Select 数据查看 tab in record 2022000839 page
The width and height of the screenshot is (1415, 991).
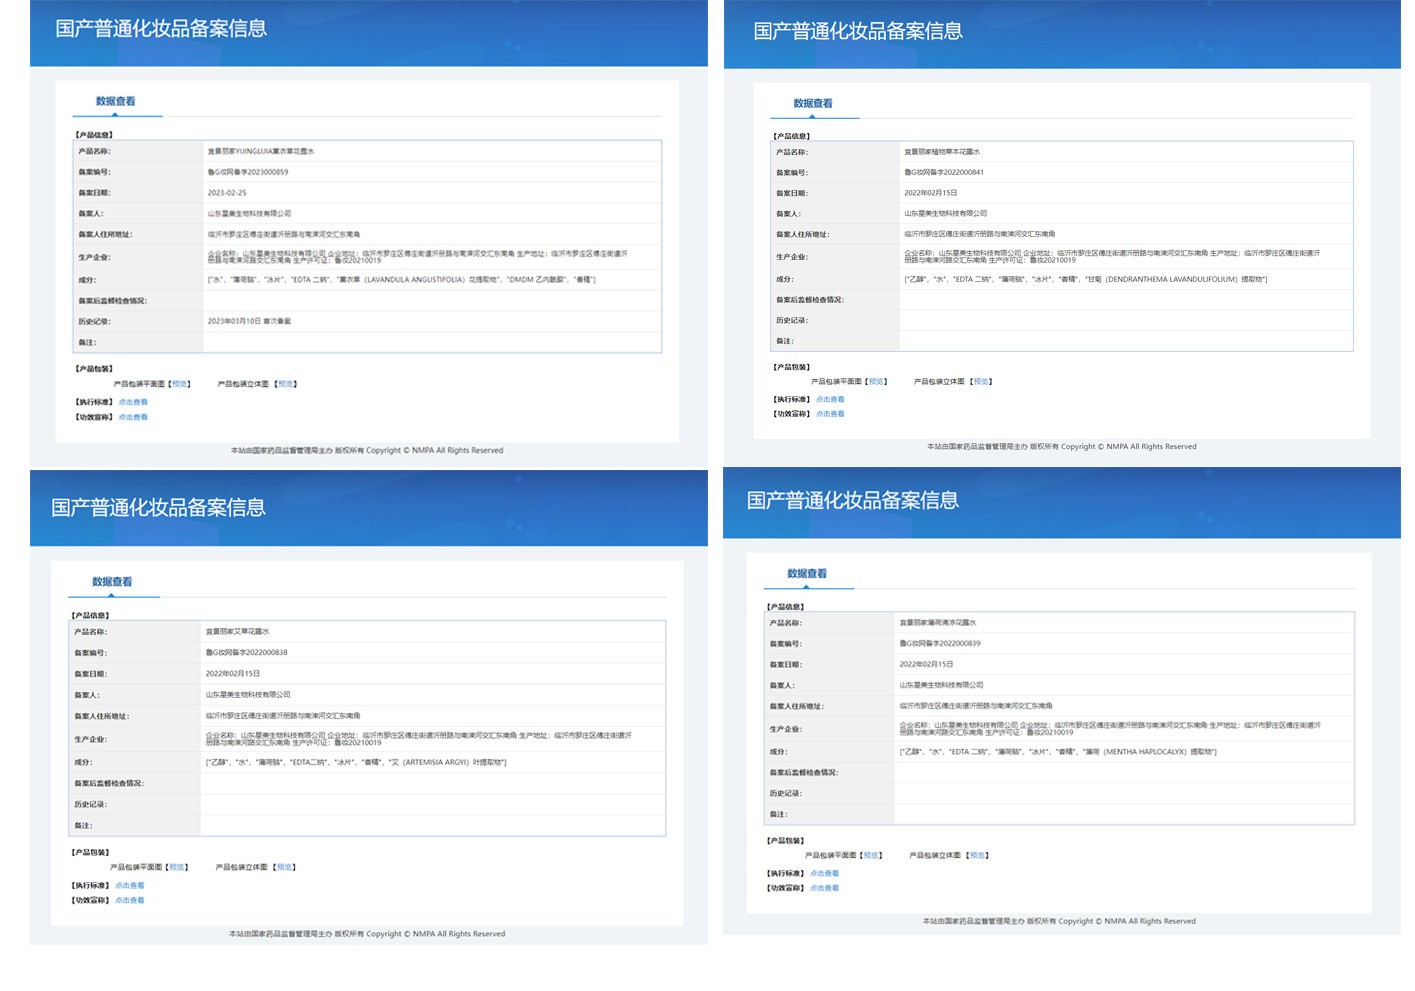807,574
